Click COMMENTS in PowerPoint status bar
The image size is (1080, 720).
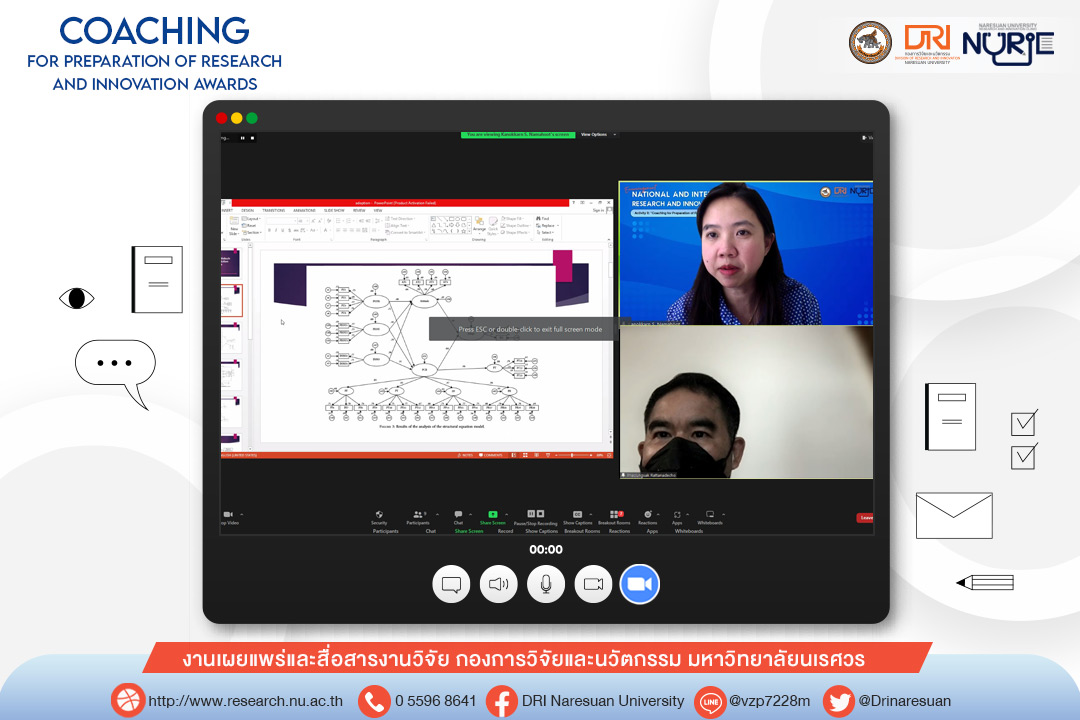[x=491, y=455]
